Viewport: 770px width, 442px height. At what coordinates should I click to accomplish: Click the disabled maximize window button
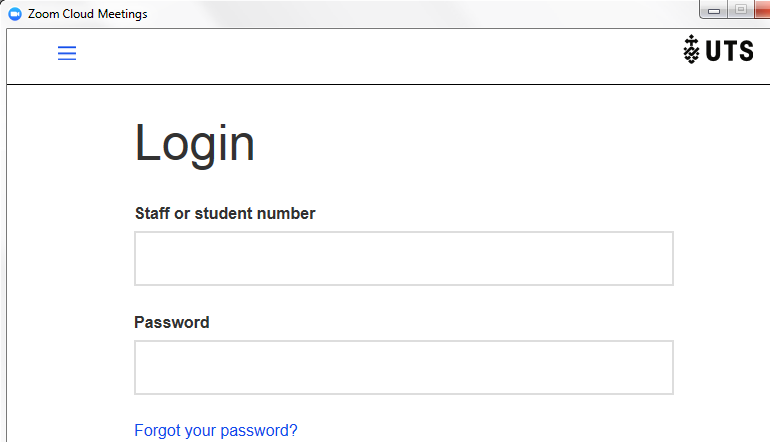[741, 10]
